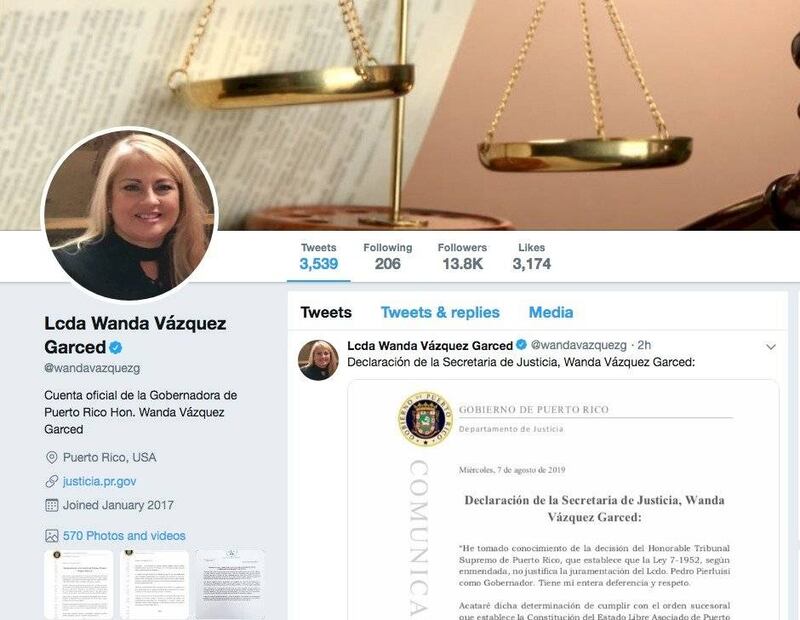
Task: Open the Gobierno de Puerto Rico document image
Action: click(x=563, y=500)
